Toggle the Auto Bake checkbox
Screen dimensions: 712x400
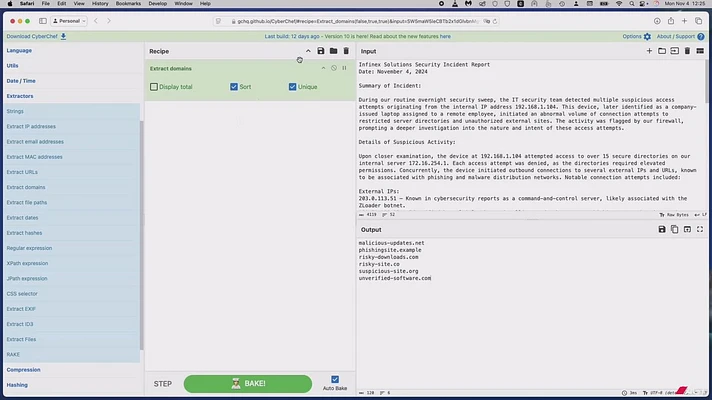(x=335, y=379)
